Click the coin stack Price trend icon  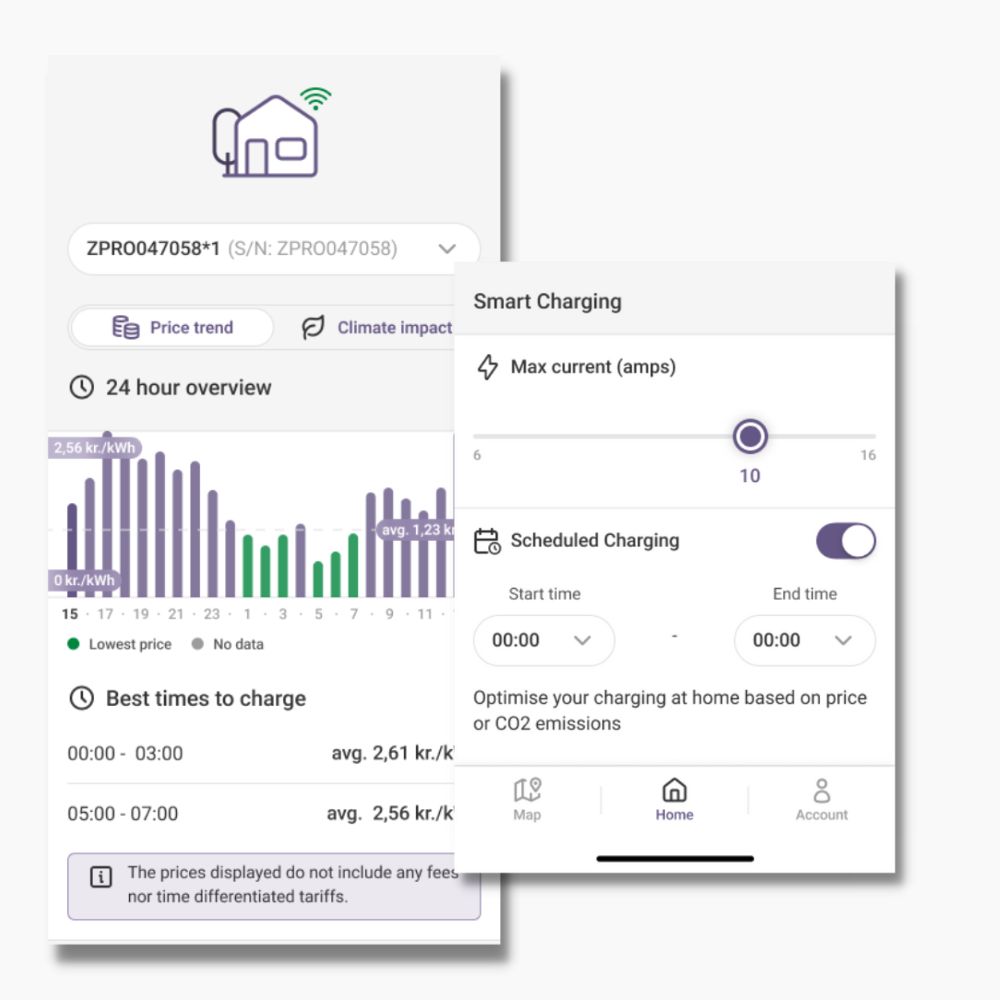(126, 327)
